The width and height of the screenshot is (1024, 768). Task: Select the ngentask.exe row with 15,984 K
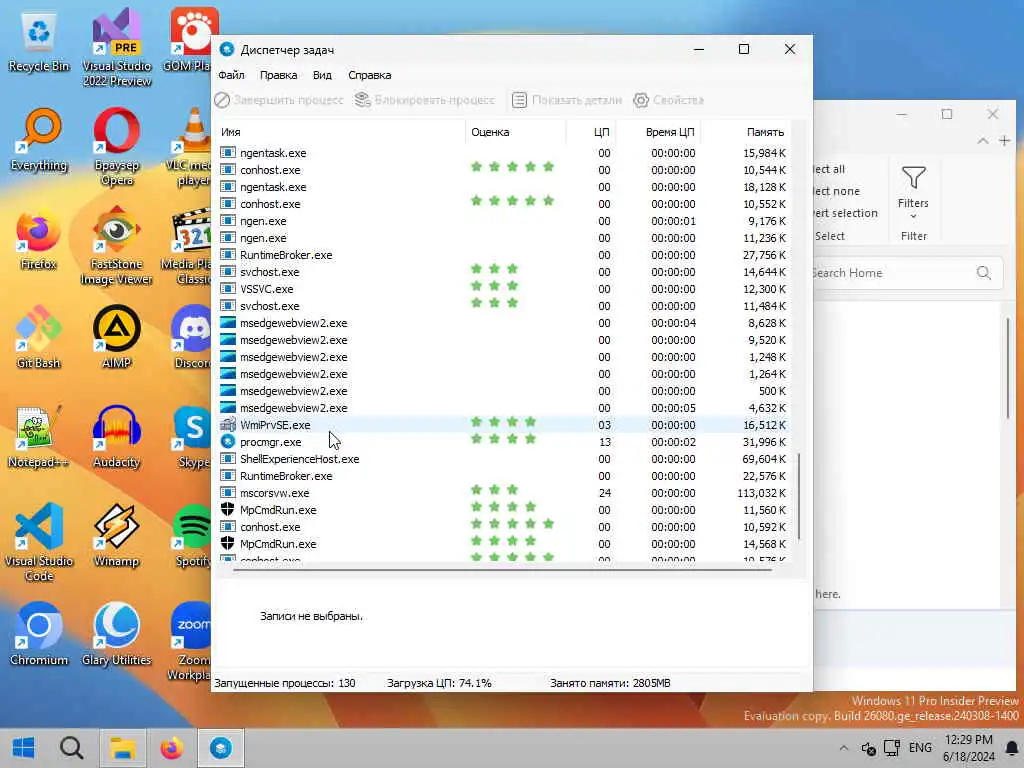click(503, 153)
